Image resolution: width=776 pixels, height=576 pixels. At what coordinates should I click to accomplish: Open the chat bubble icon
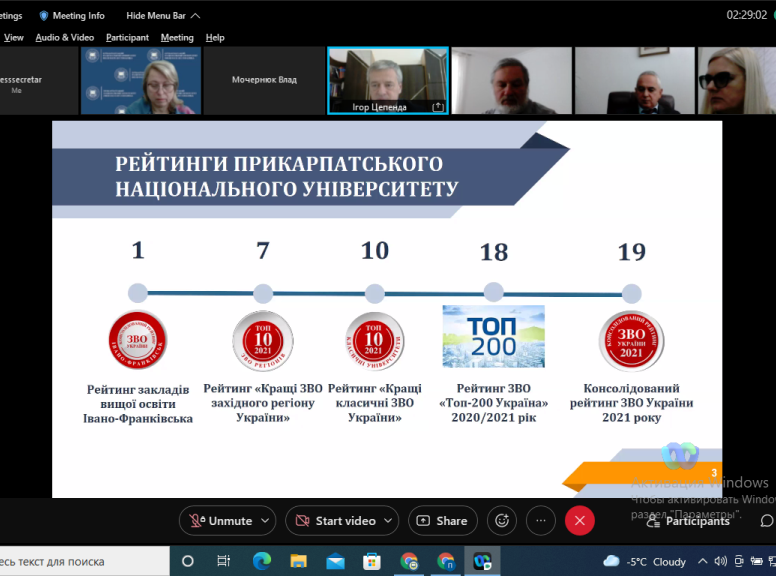tap(766, 521)
